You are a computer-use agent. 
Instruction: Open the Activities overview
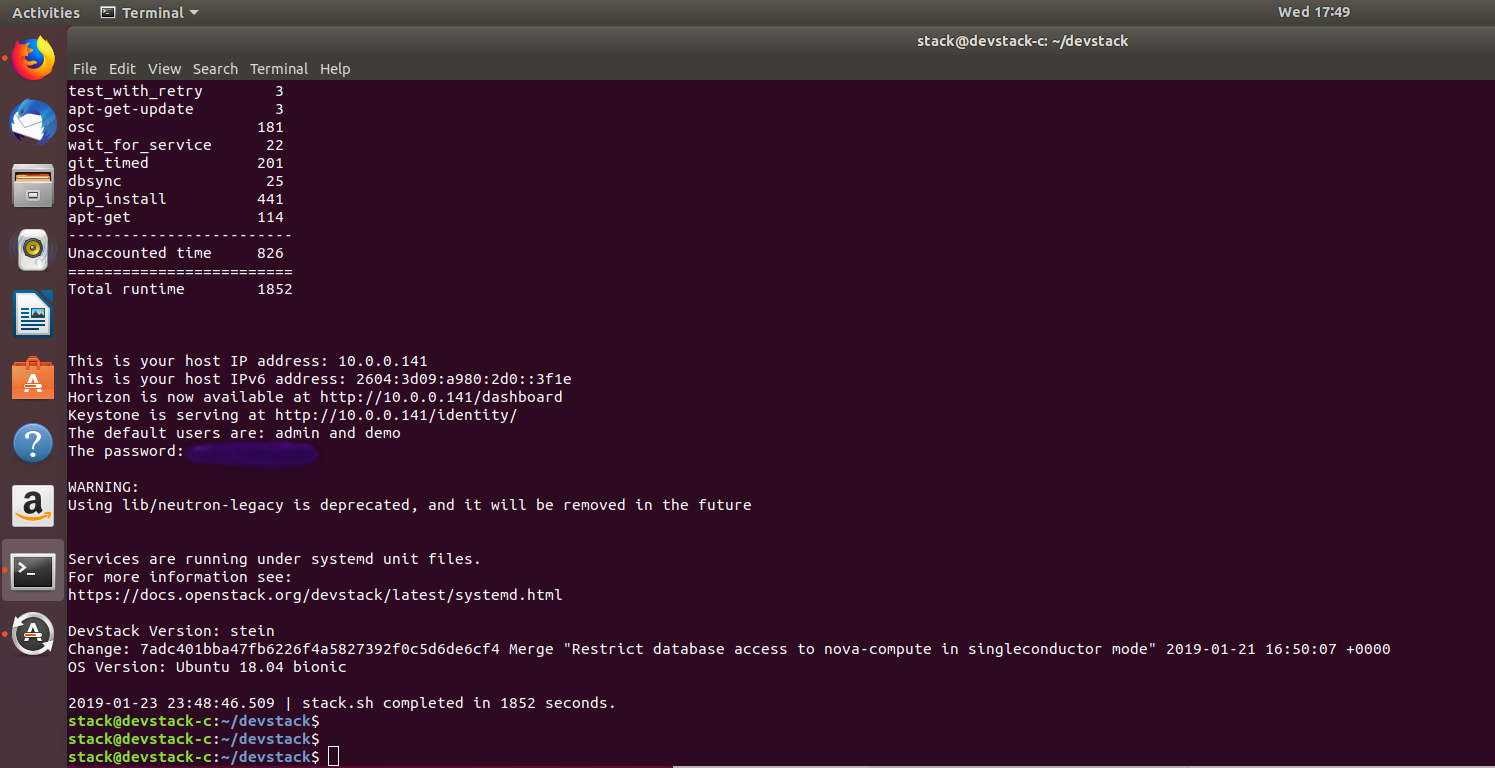[46, 13]
